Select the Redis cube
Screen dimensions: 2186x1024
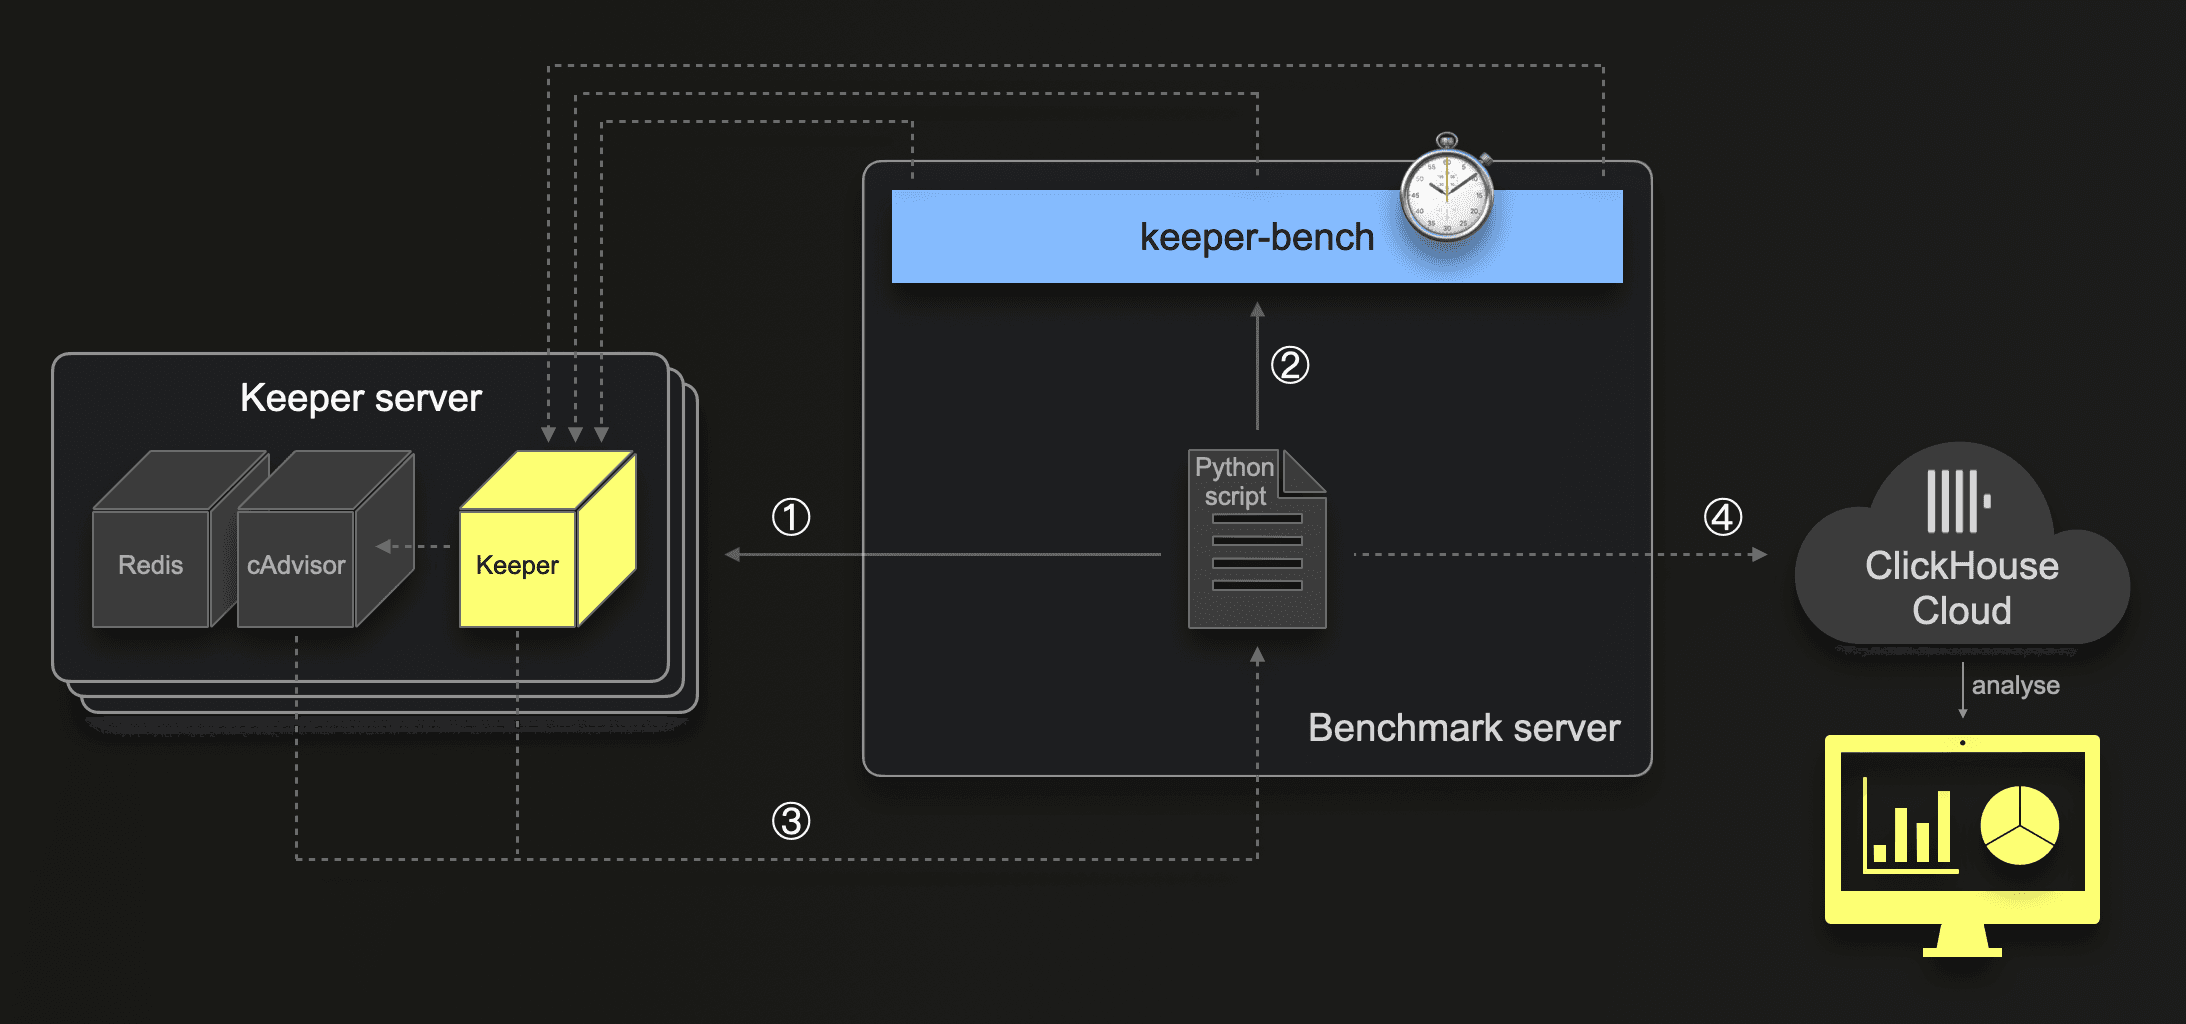click(151, 566)
